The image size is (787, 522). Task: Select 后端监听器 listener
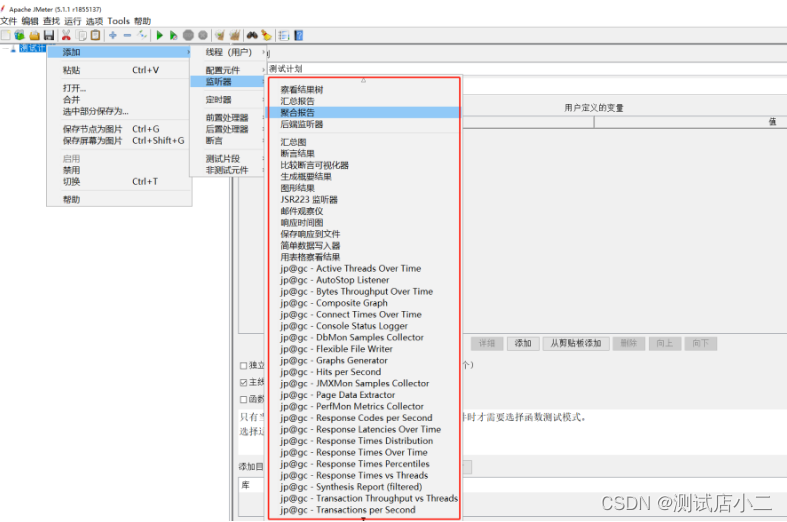[x=364, y=124]
